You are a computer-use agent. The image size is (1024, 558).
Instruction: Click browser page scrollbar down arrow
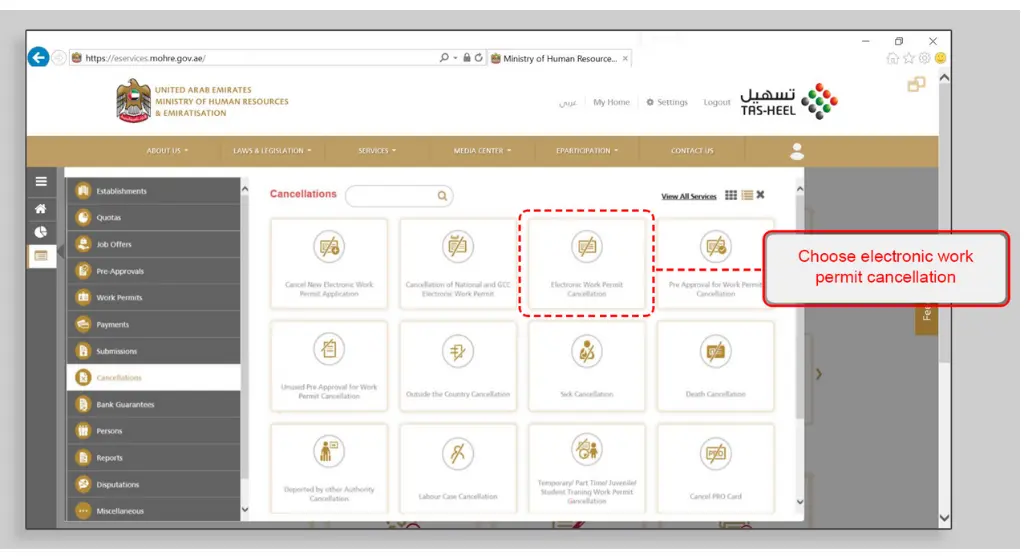944,518
